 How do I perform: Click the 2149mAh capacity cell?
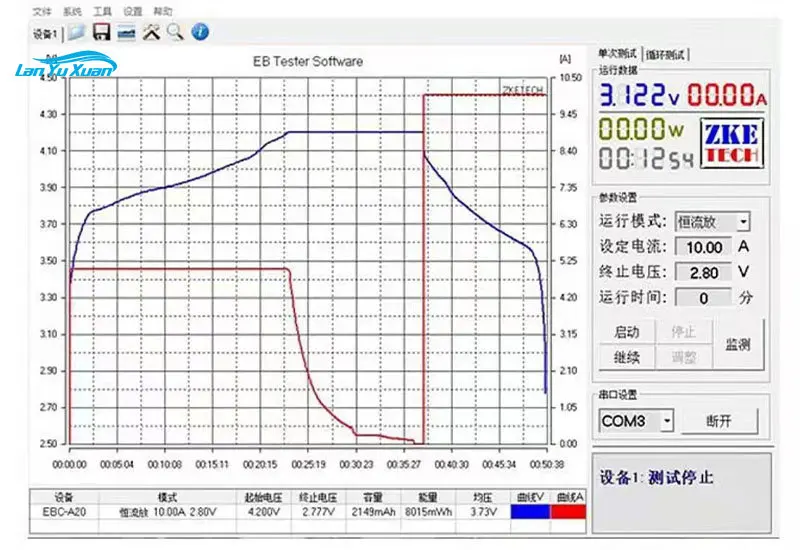pos(373,512)
